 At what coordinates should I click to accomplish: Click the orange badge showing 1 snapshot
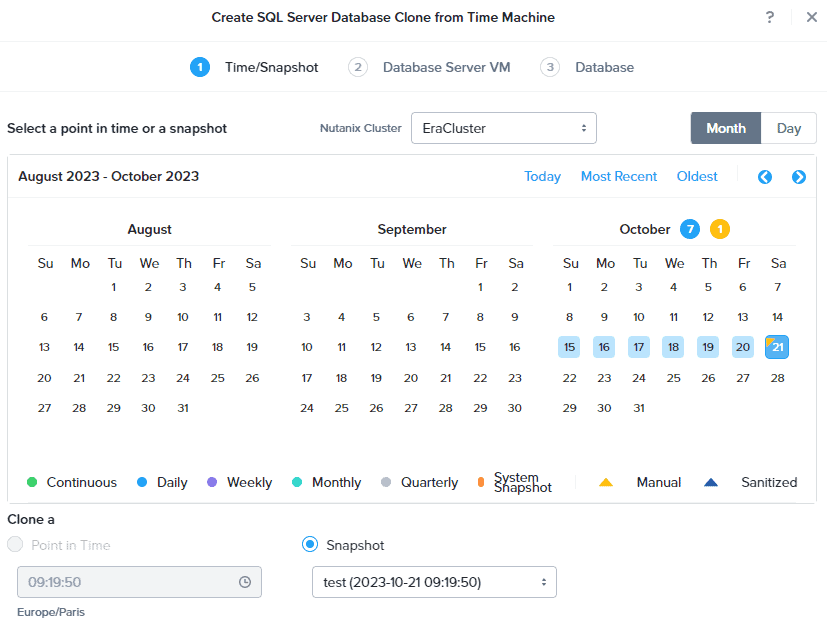tap(719, 229)
